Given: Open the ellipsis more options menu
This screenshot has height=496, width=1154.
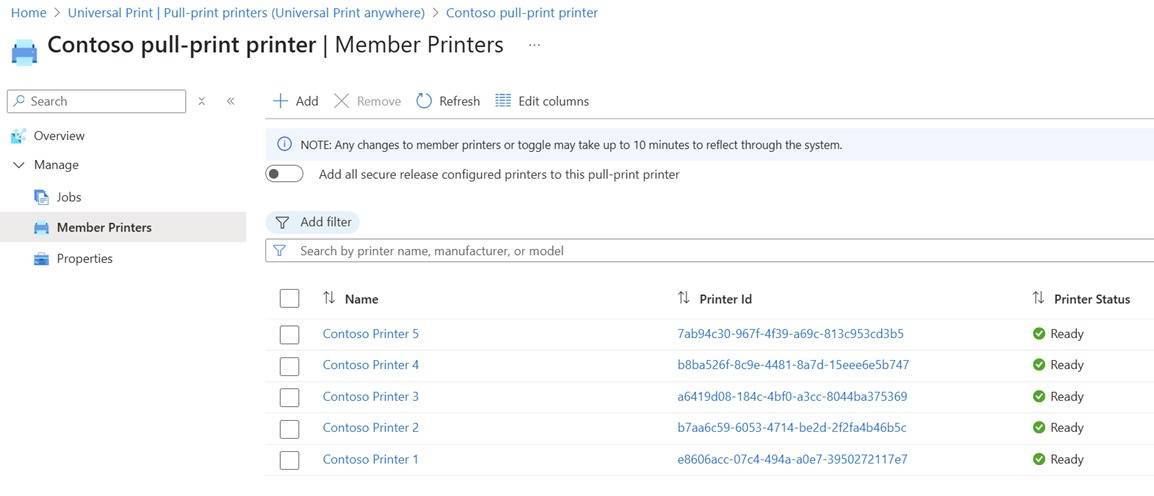Looking at the screenshot, I should point(534,45).
